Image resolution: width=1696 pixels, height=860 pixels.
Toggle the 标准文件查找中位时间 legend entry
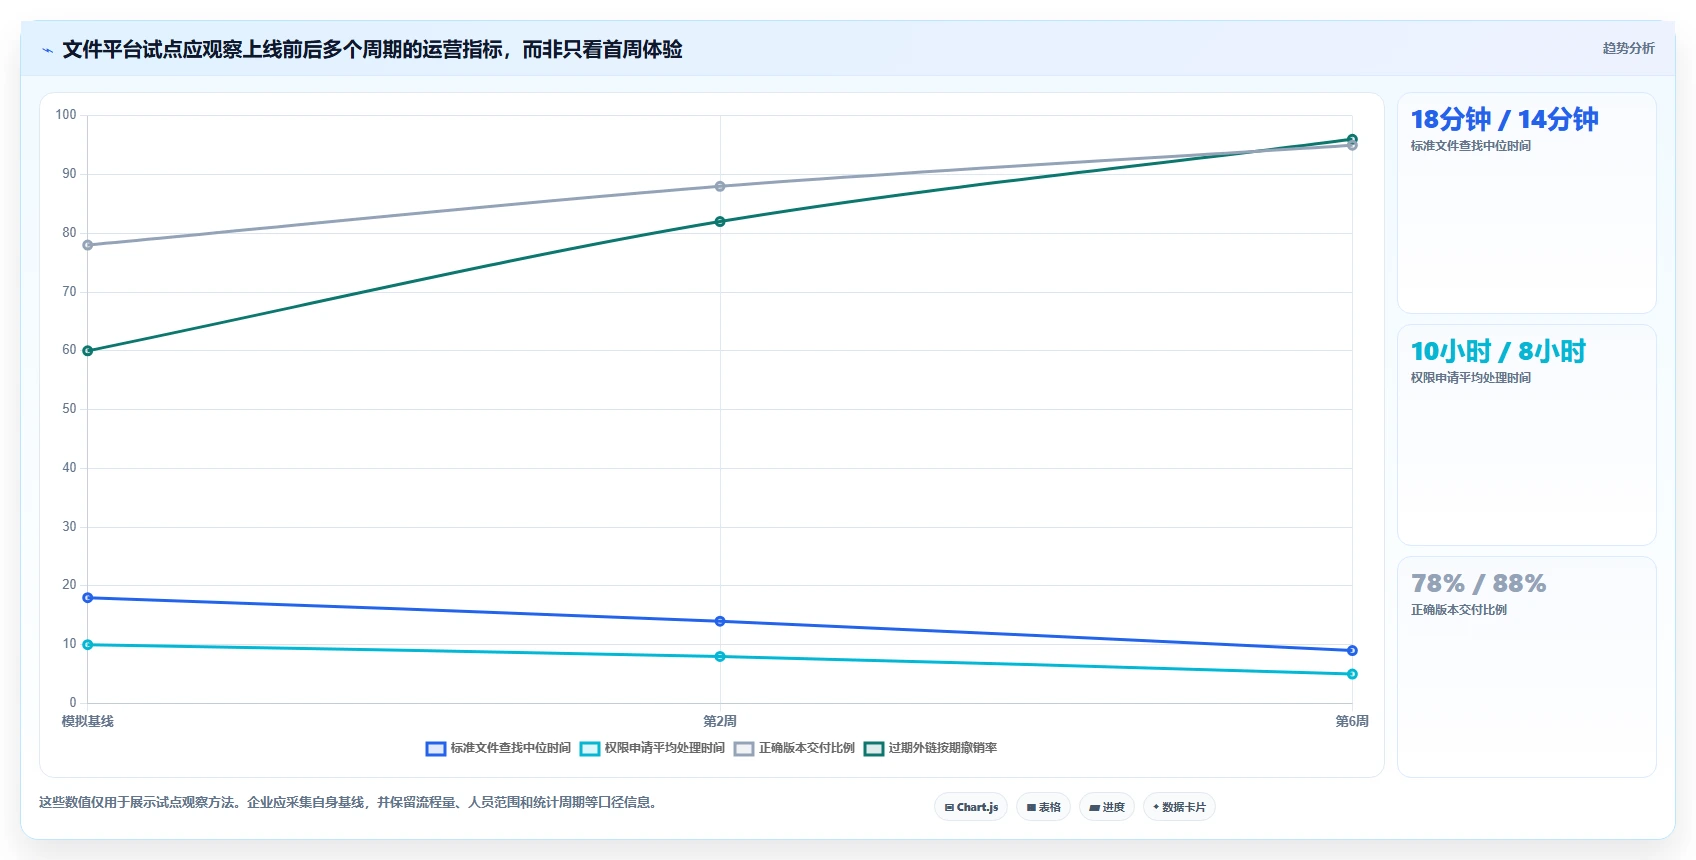(498, 748)
